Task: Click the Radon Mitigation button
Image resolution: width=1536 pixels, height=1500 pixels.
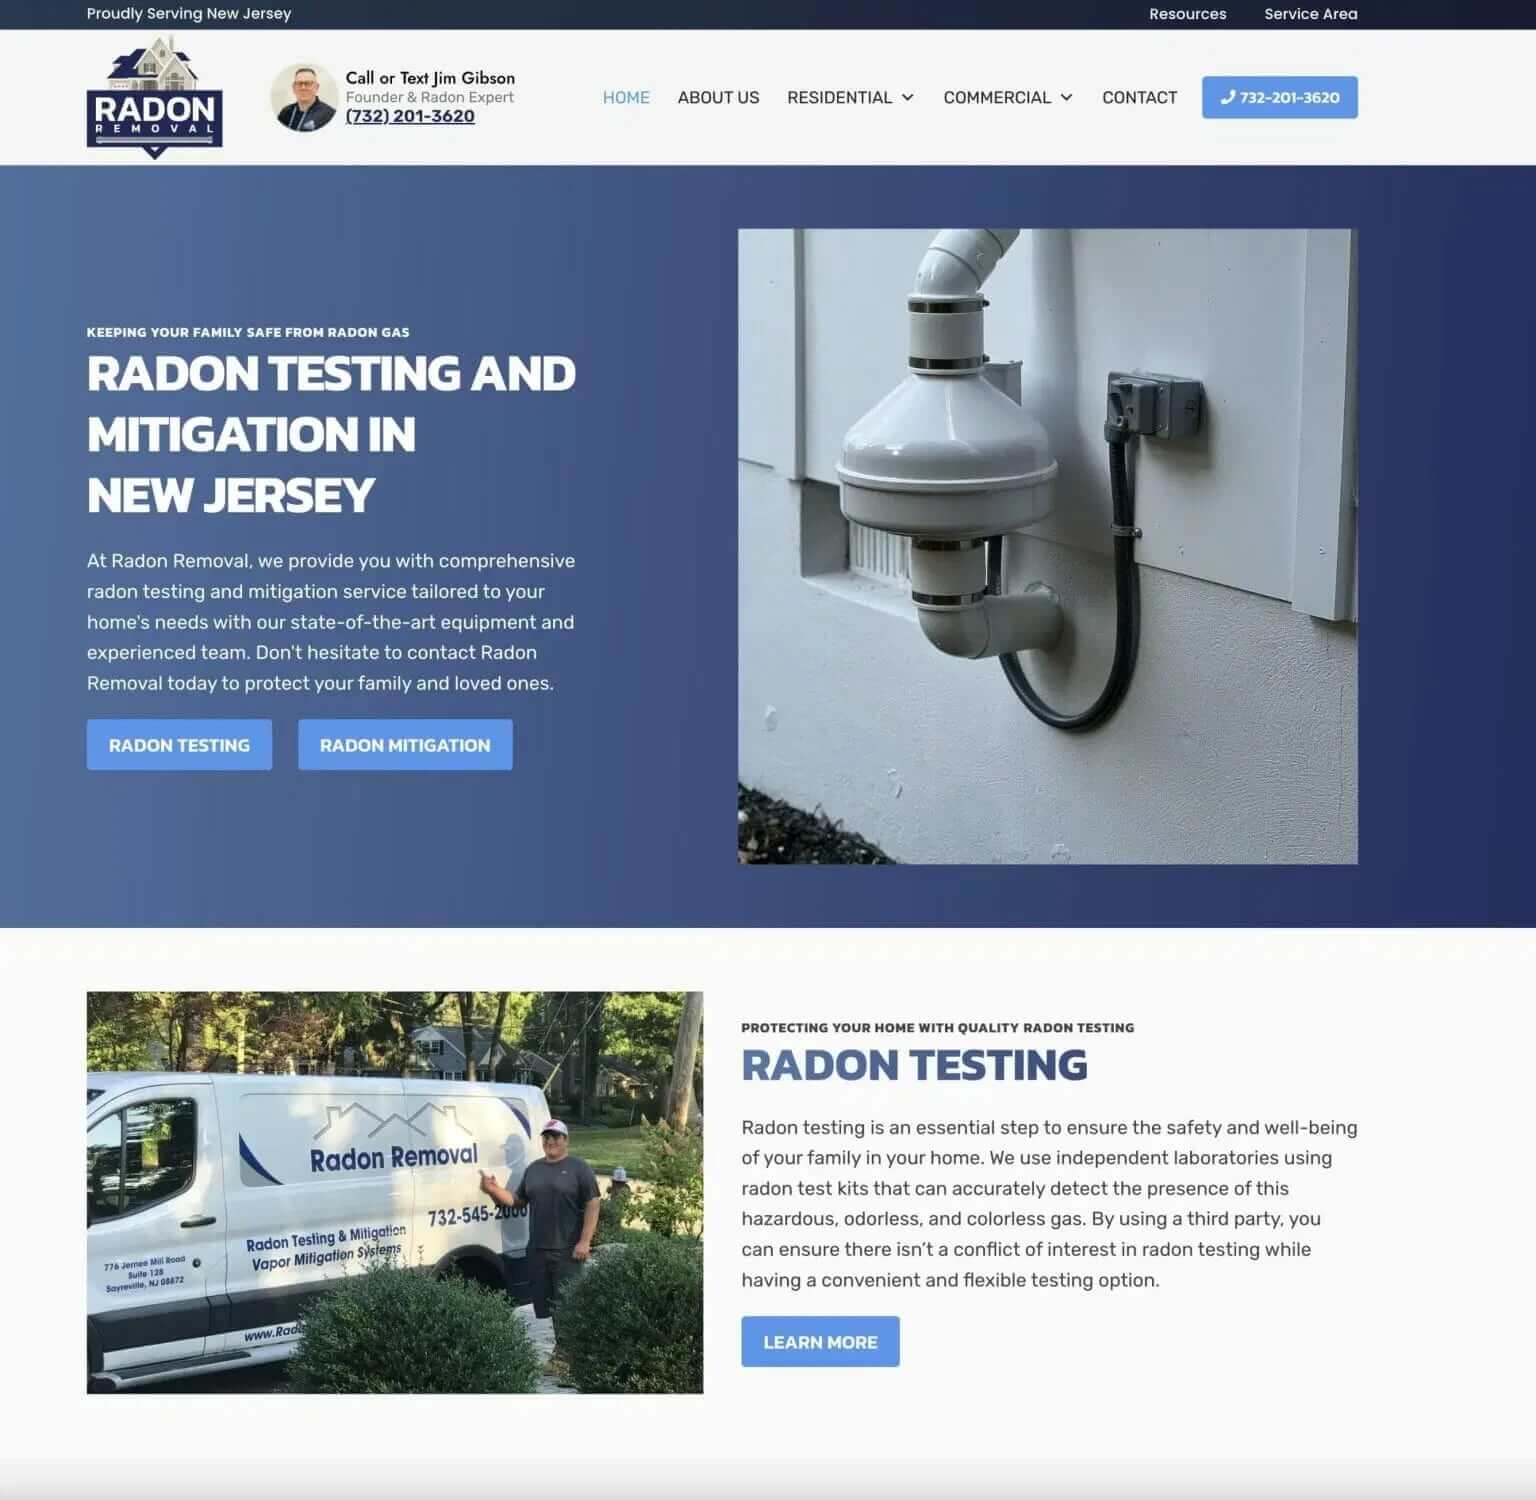Action: (x=405, y=745)
